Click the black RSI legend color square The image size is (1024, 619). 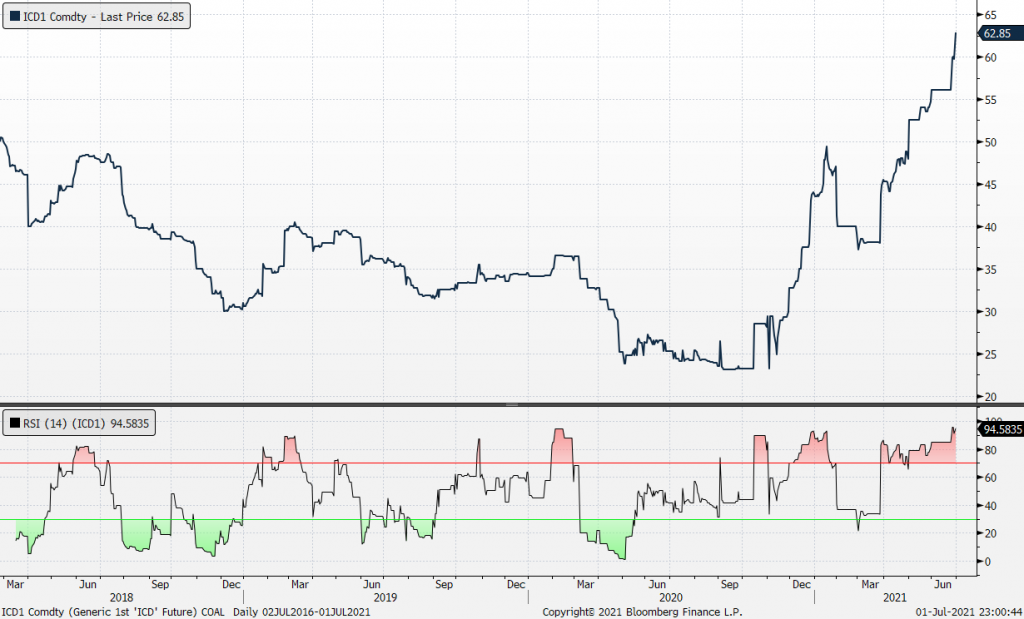pyautogui.click(x=14, y=423)
